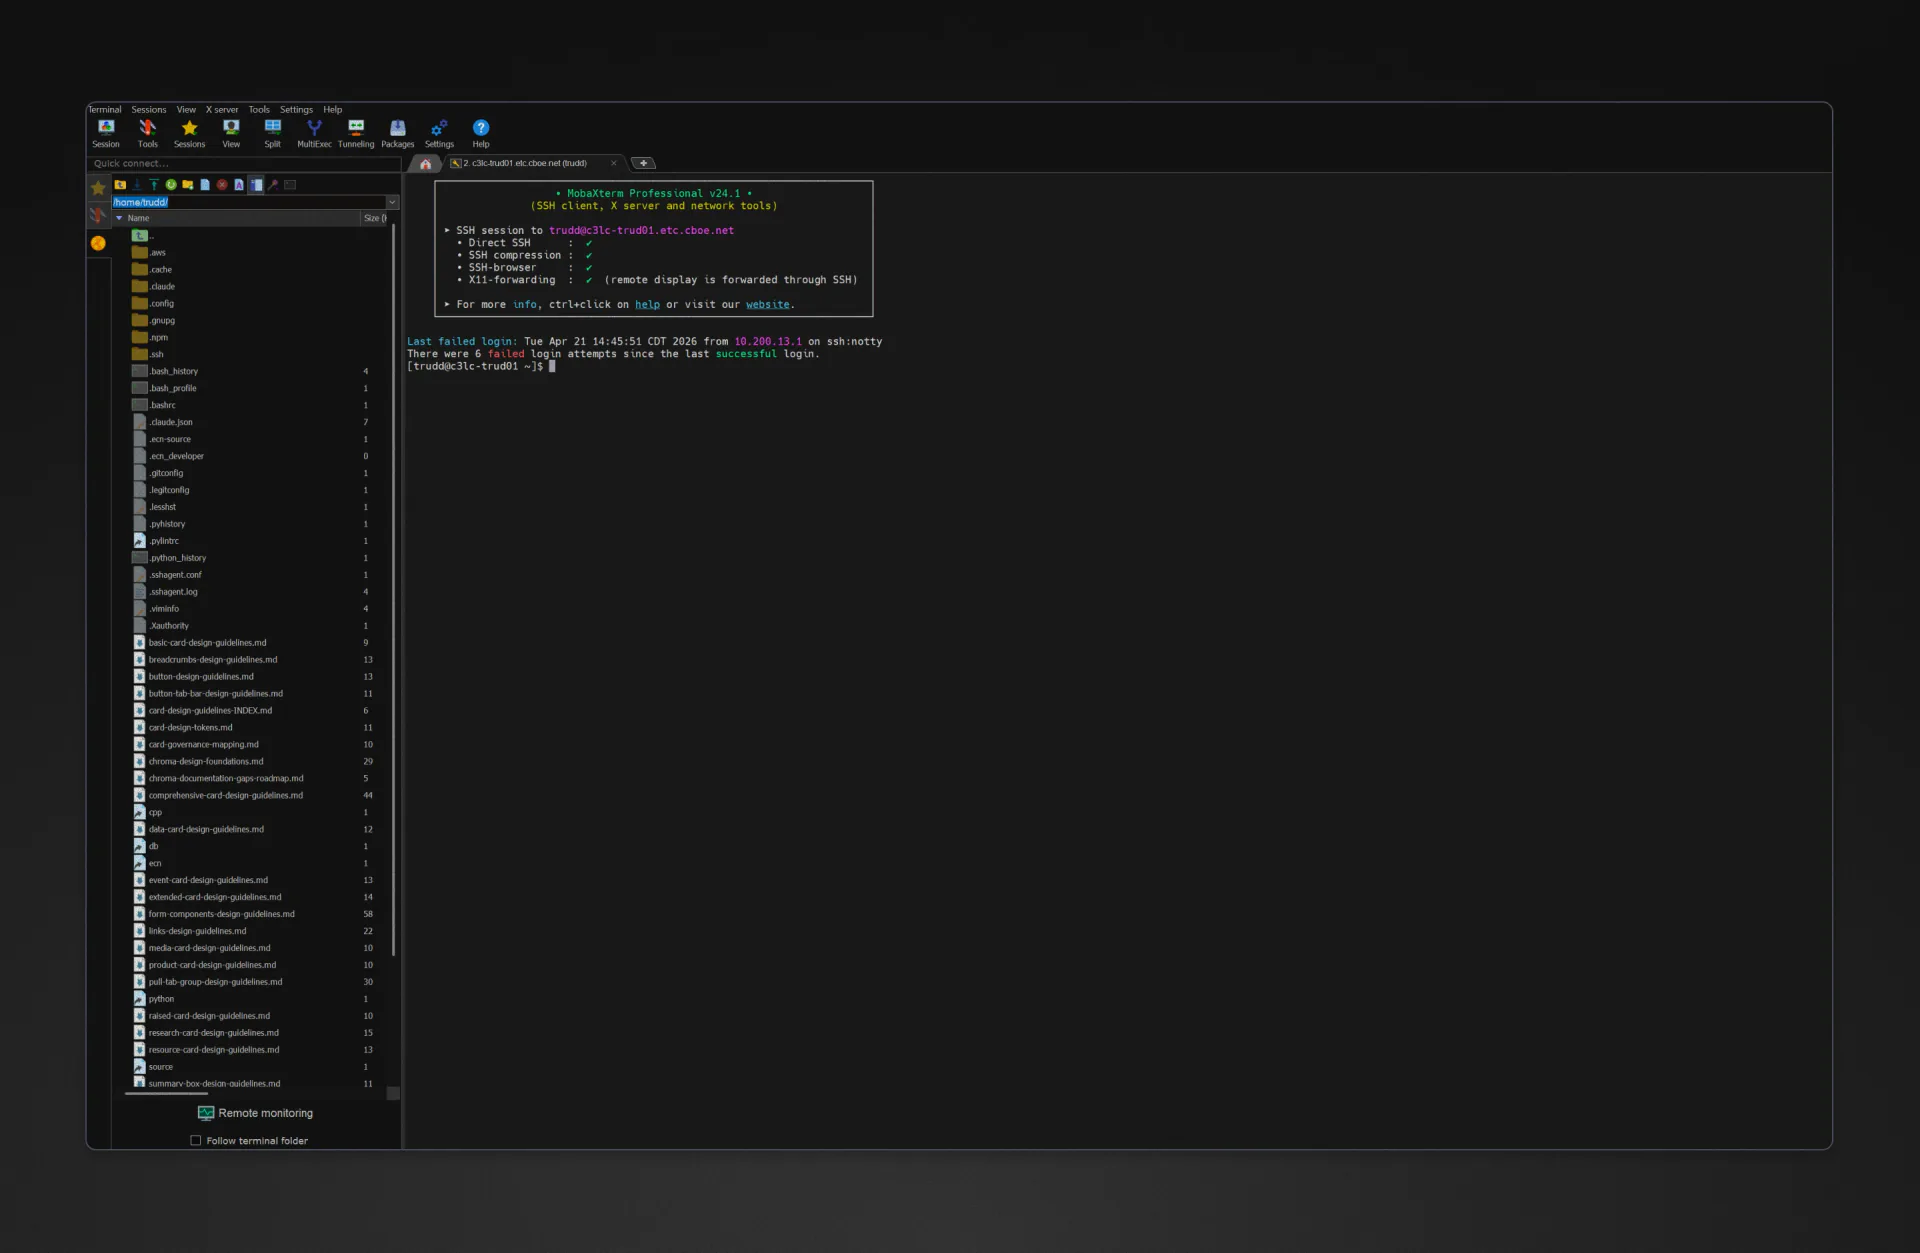Open the View menu in menu bar

186,110
